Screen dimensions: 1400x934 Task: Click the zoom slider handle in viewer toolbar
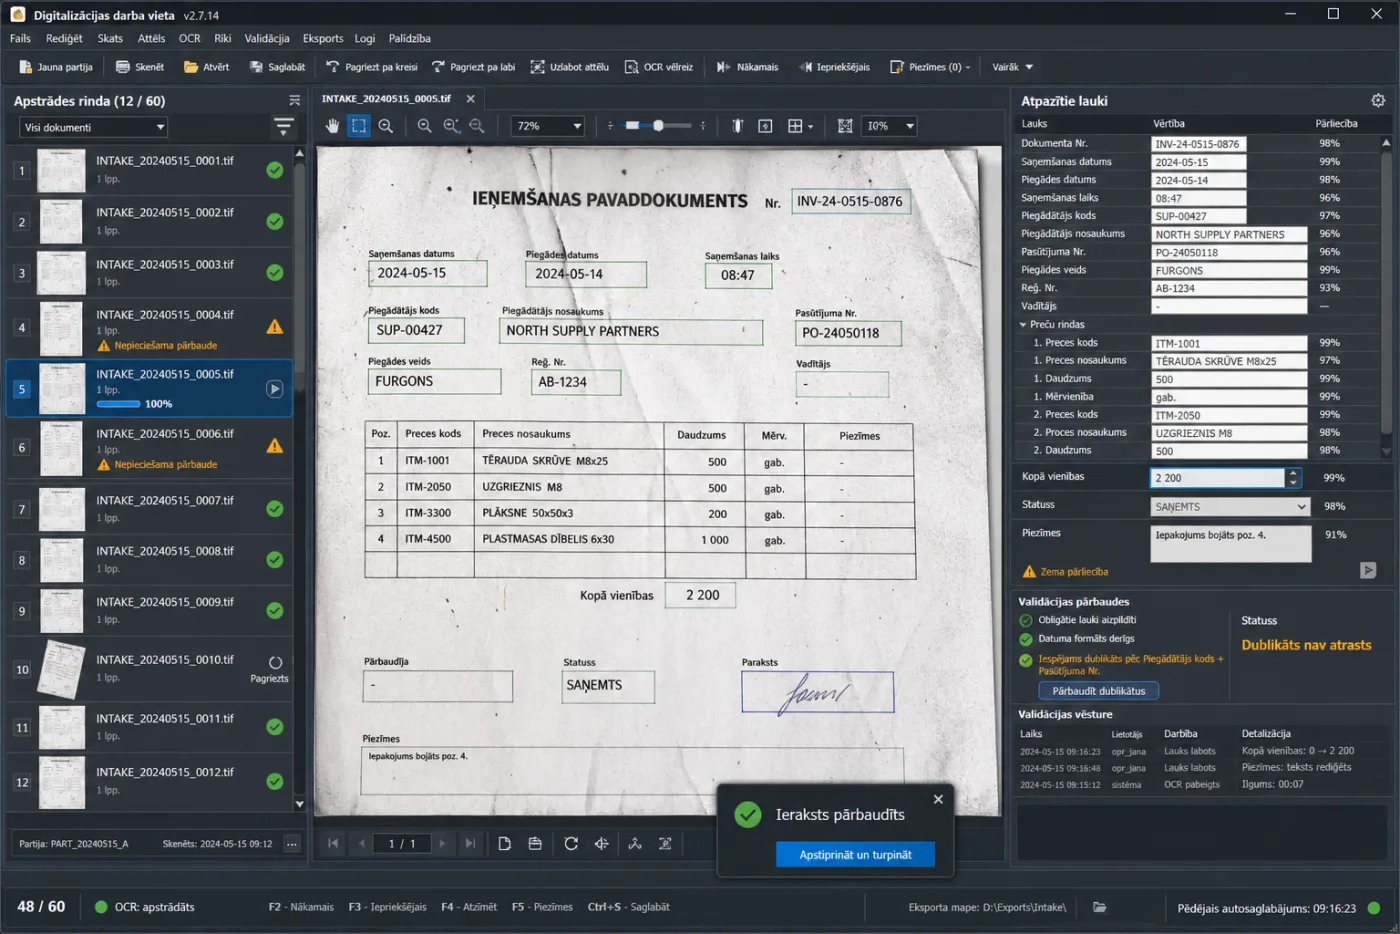pos(658,126)
